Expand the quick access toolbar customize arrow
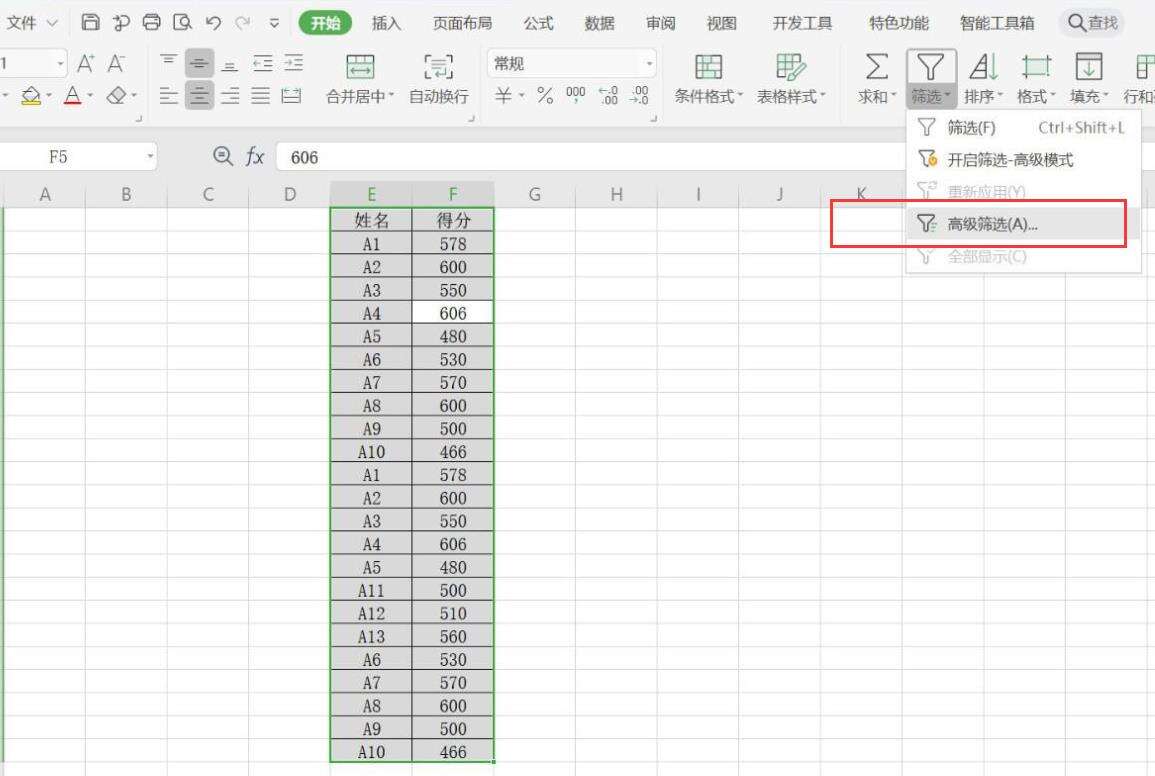This screenshot has height=776, width=1155. click(274, 23)
